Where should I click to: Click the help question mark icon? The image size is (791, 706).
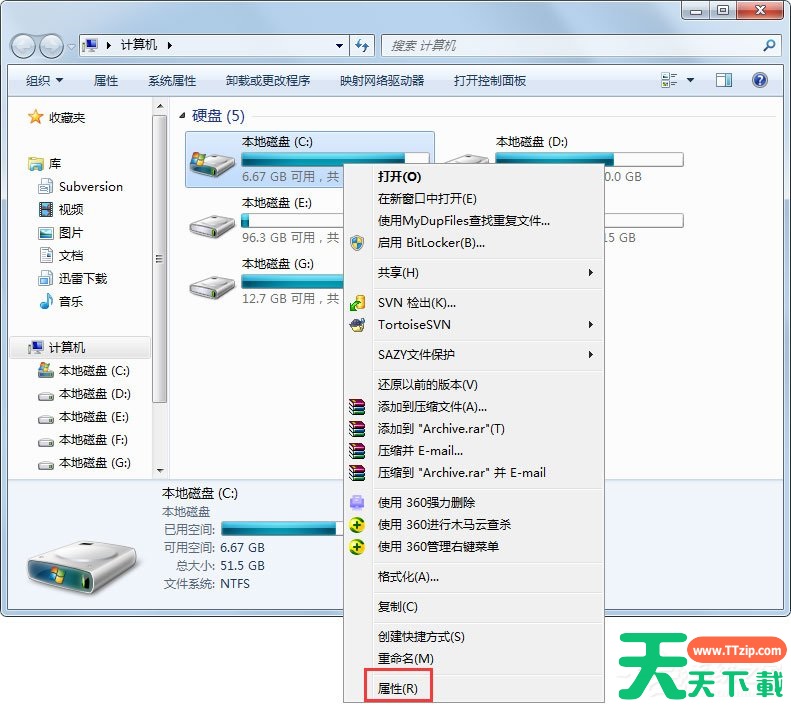pyautogui.click(x=759, y=80)
